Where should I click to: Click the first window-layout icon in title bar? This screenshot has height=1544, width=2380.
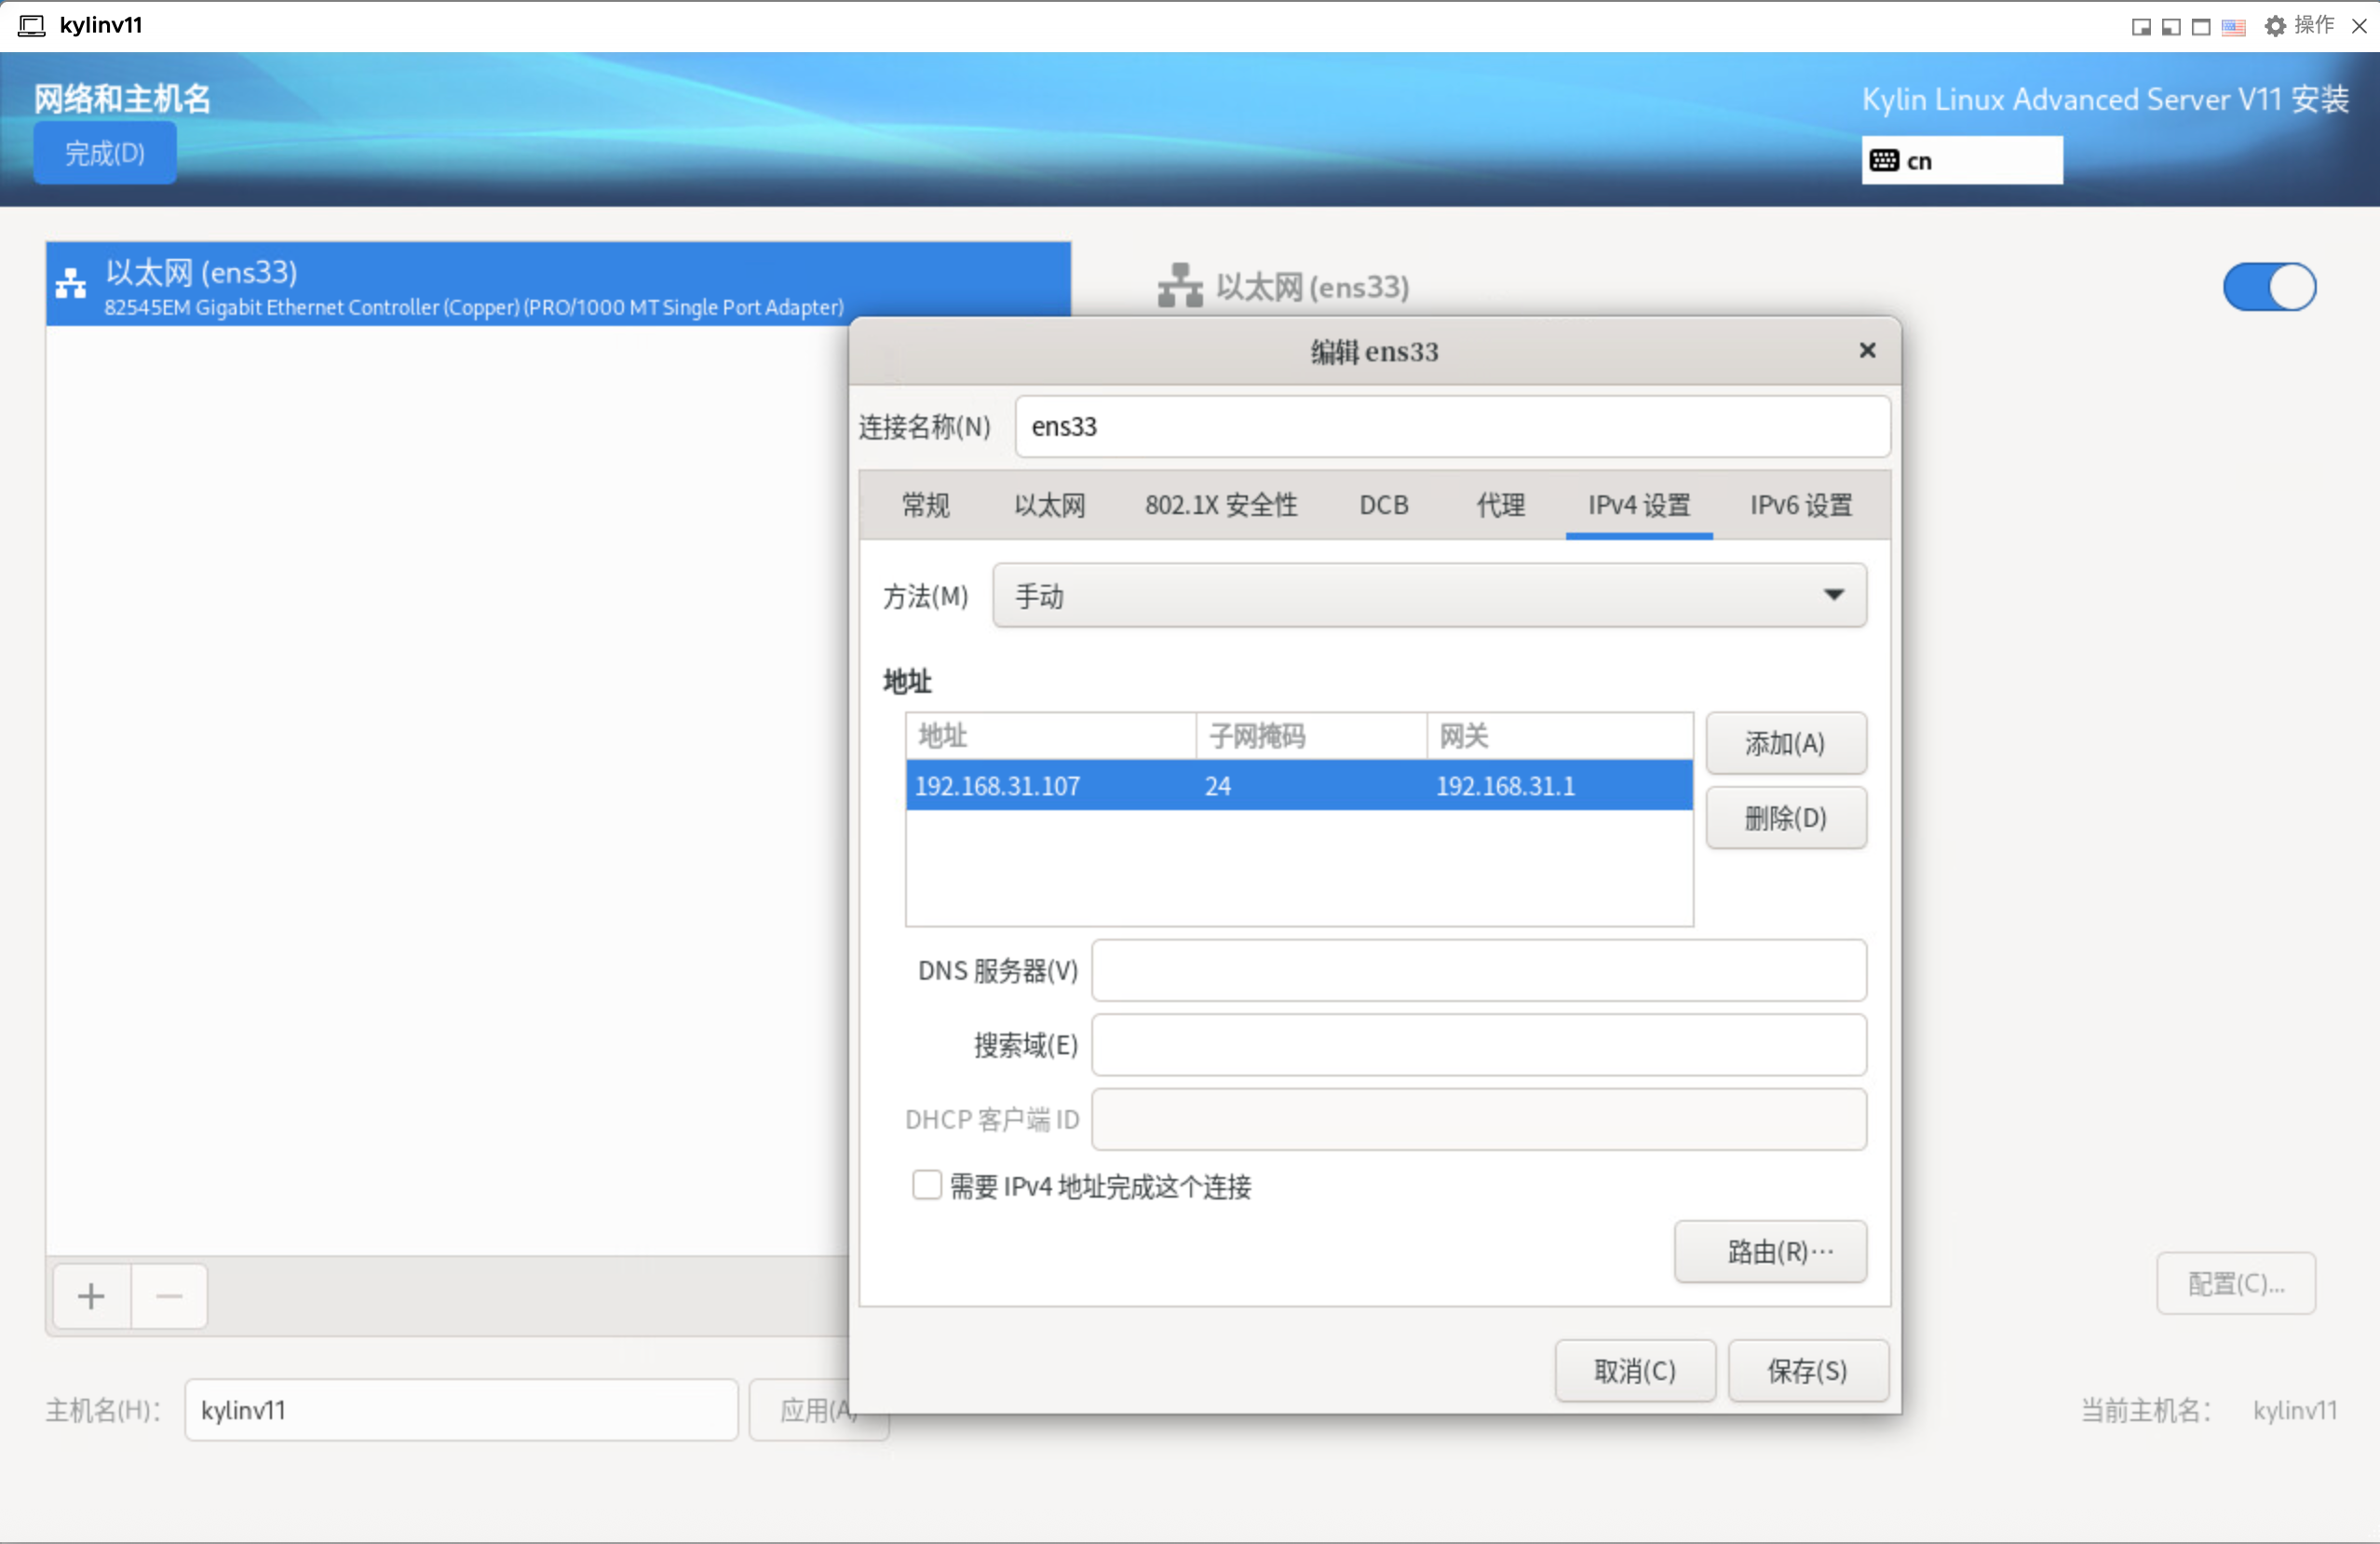[x=2140, y=27]
